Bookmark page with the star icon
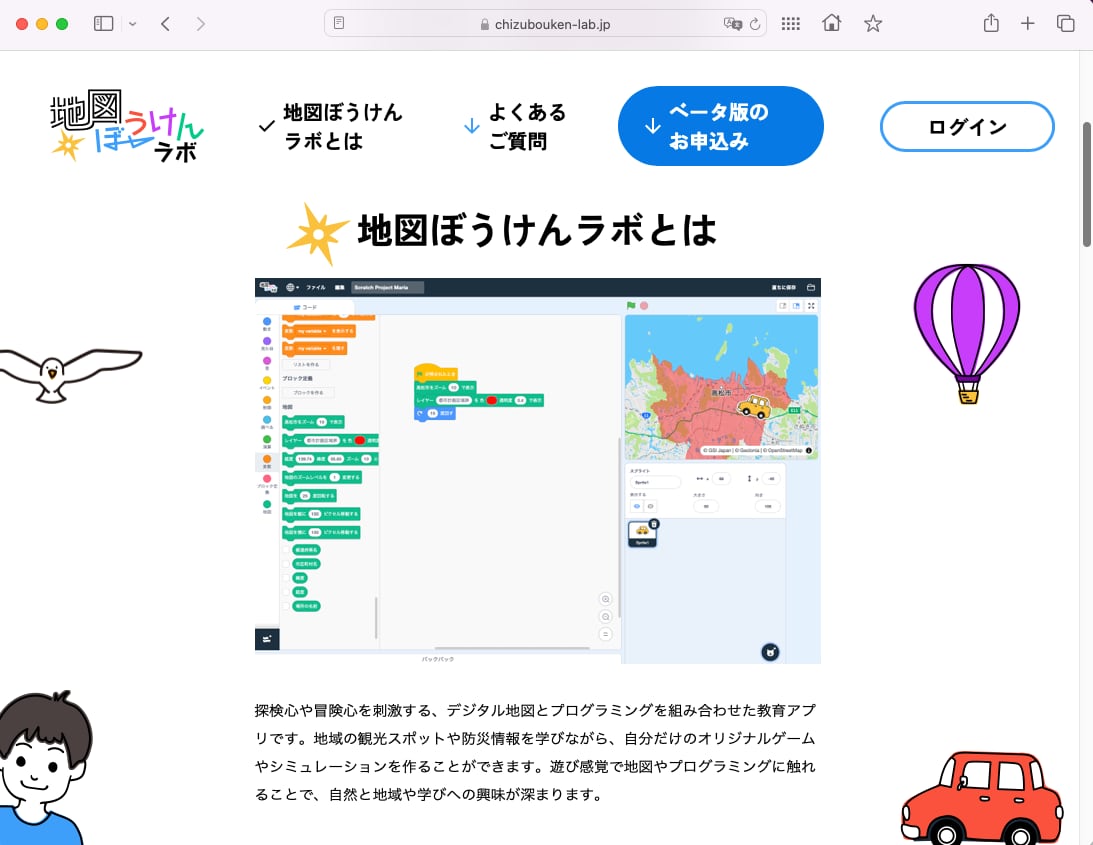 [x=873, y=24]
